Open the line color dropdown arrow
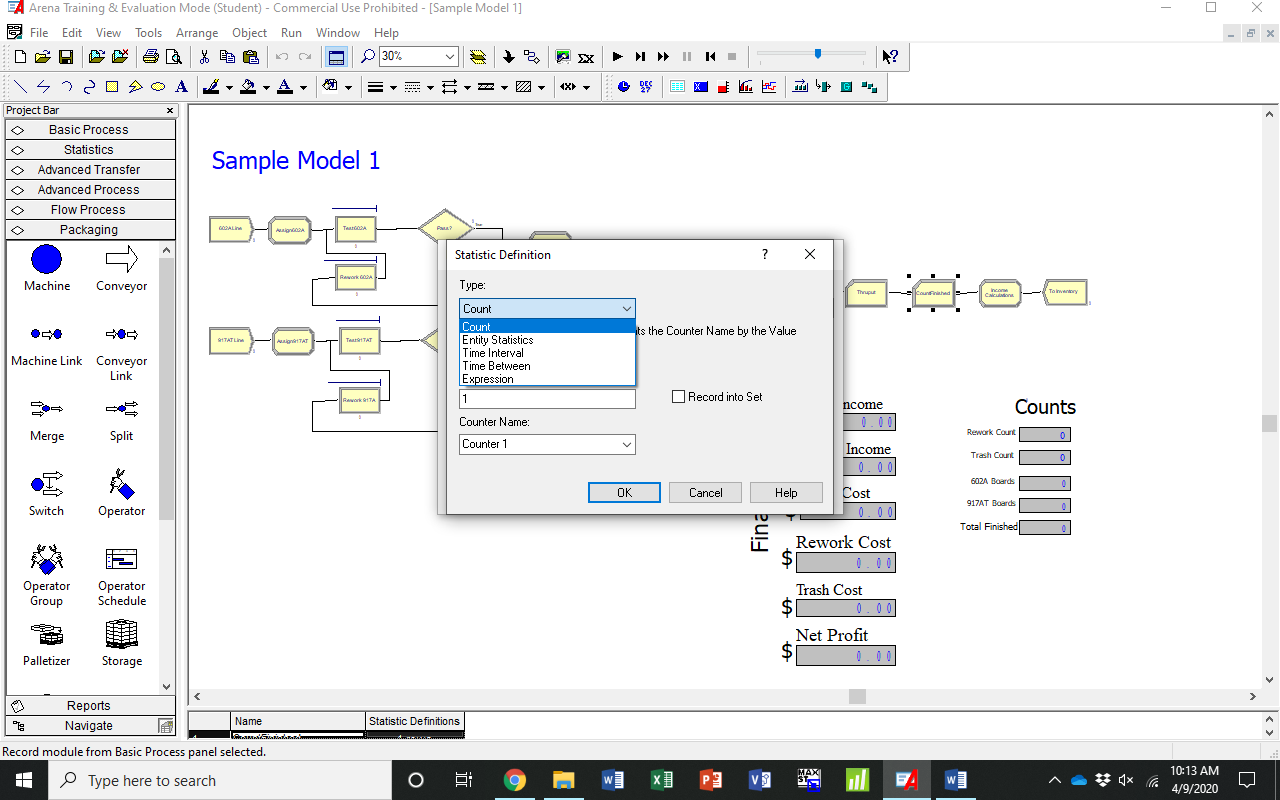The image size is (1280, 800). pyautogui.click(x=229, y=87)
